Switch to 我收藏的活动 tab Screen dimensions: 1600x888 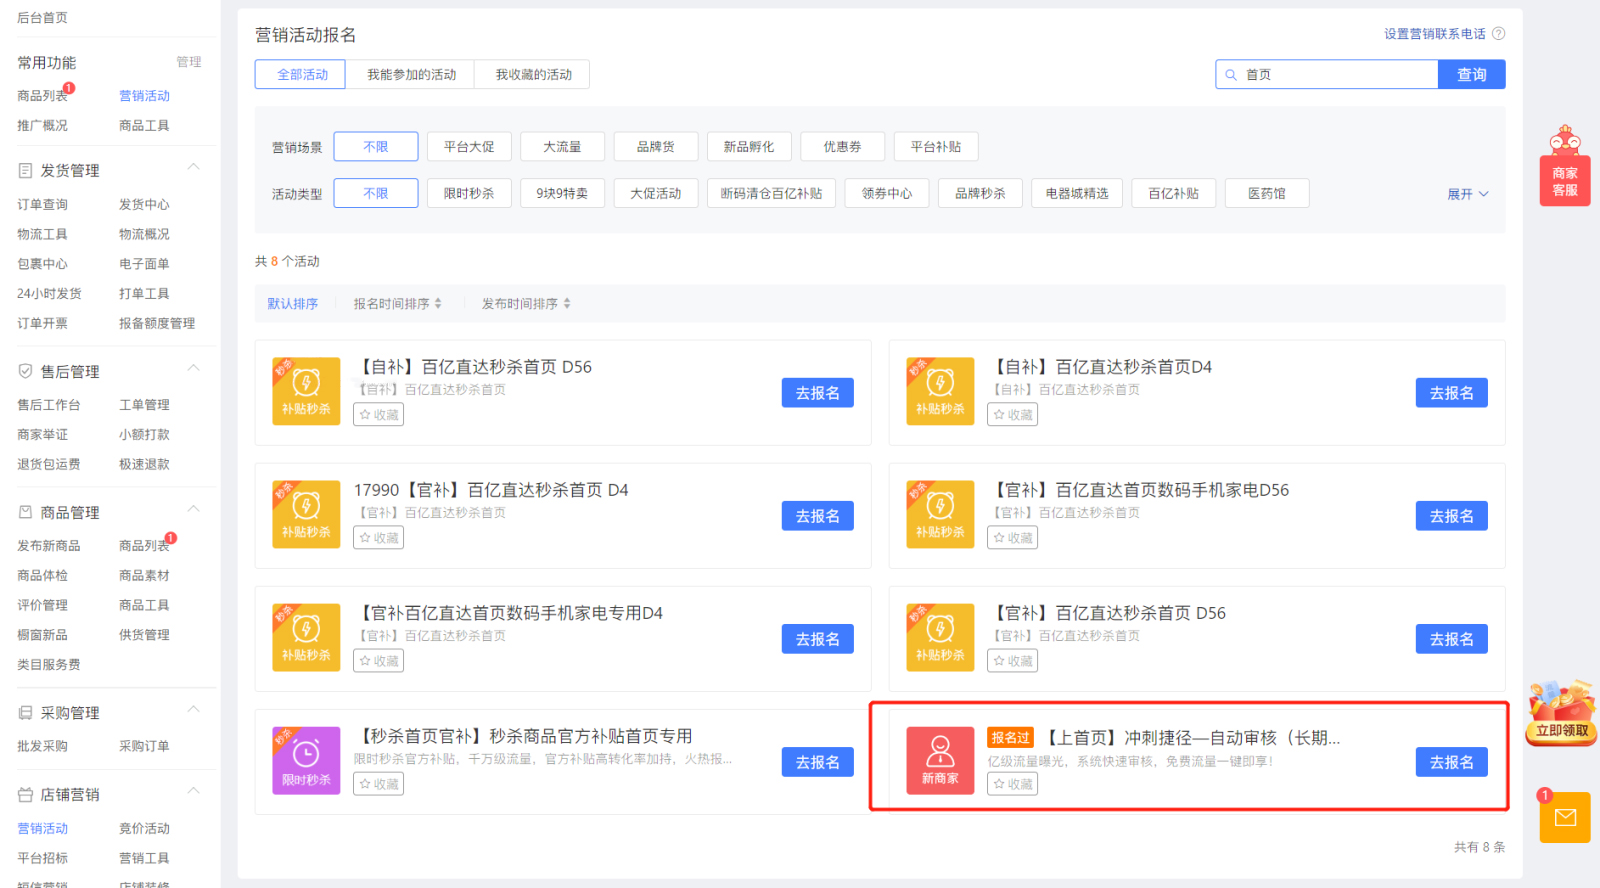(534, 75)
